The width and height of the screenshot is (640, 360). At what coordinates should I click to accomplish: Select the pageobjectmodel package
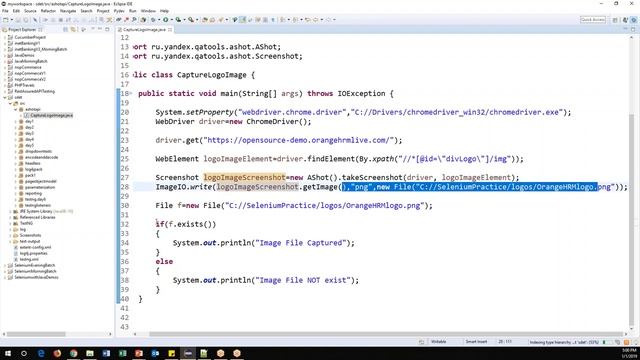pos(40,181)
